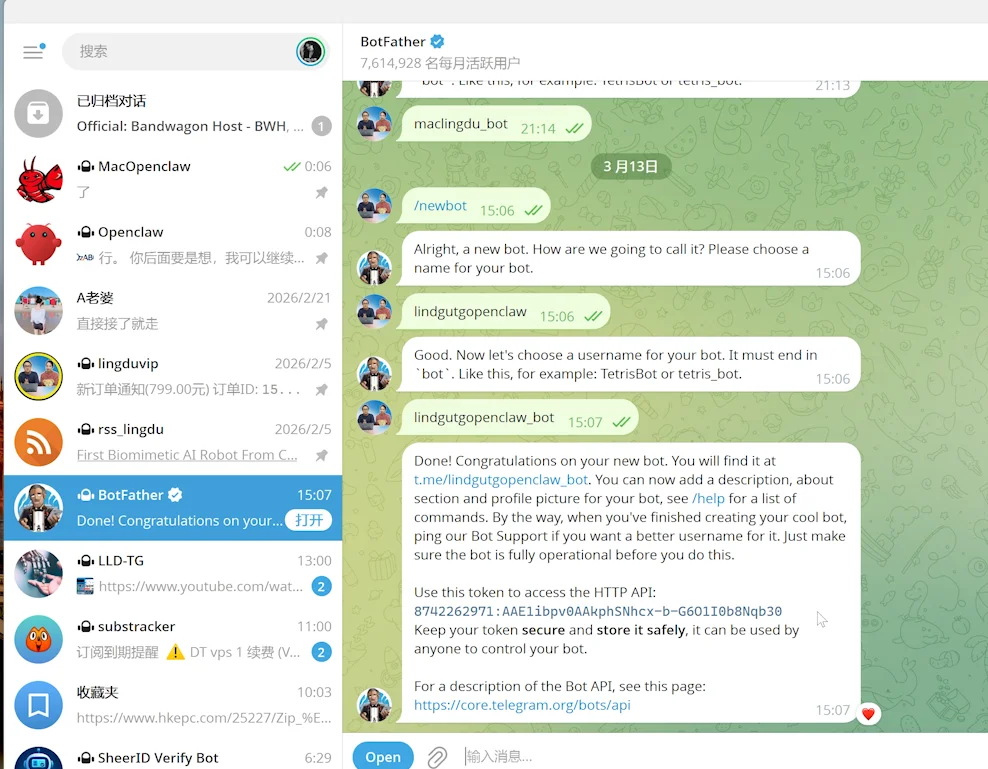988x769 pixels.
Task: Open the substracker bot chat
Action: (173, 639)
